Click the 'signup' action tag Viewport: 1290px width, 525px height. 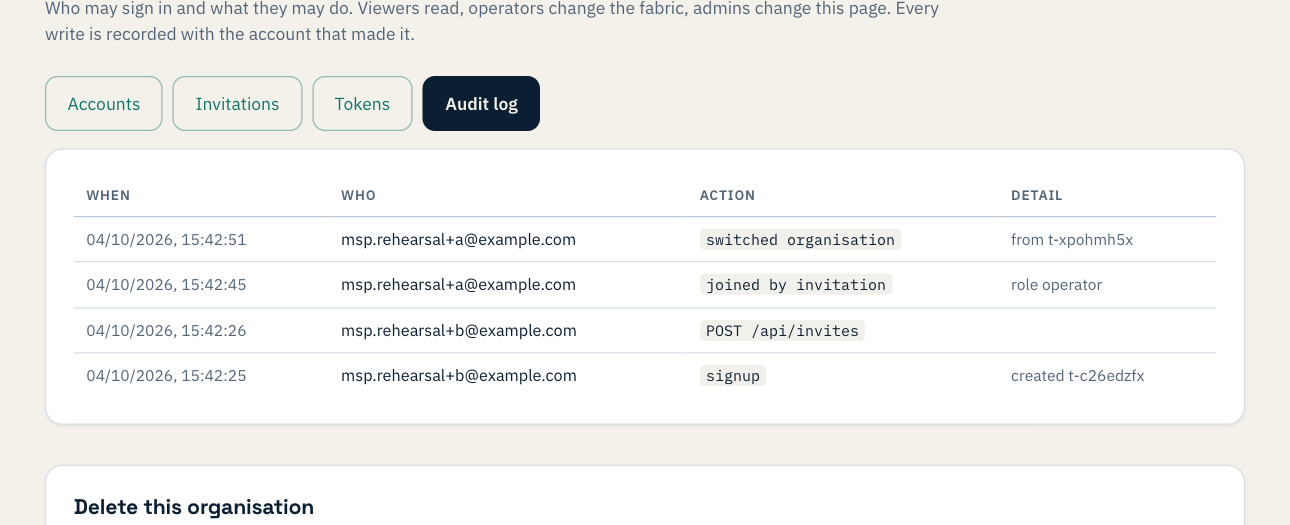[x=733, y=376]
